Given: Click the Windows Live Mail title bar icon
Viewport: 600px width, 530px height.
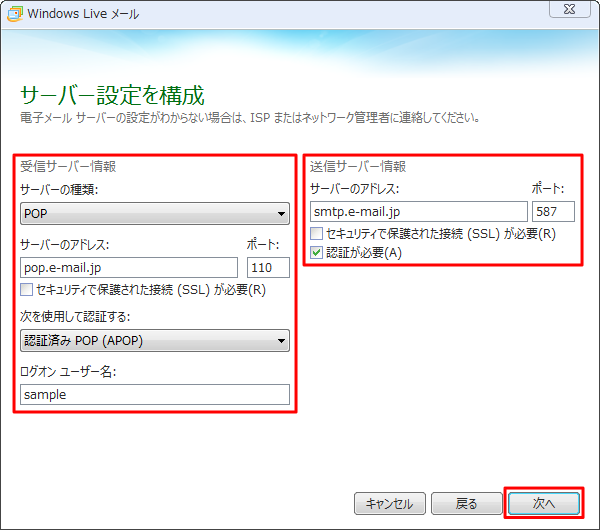Looking at the screenshot, I should tap(15, 14).
